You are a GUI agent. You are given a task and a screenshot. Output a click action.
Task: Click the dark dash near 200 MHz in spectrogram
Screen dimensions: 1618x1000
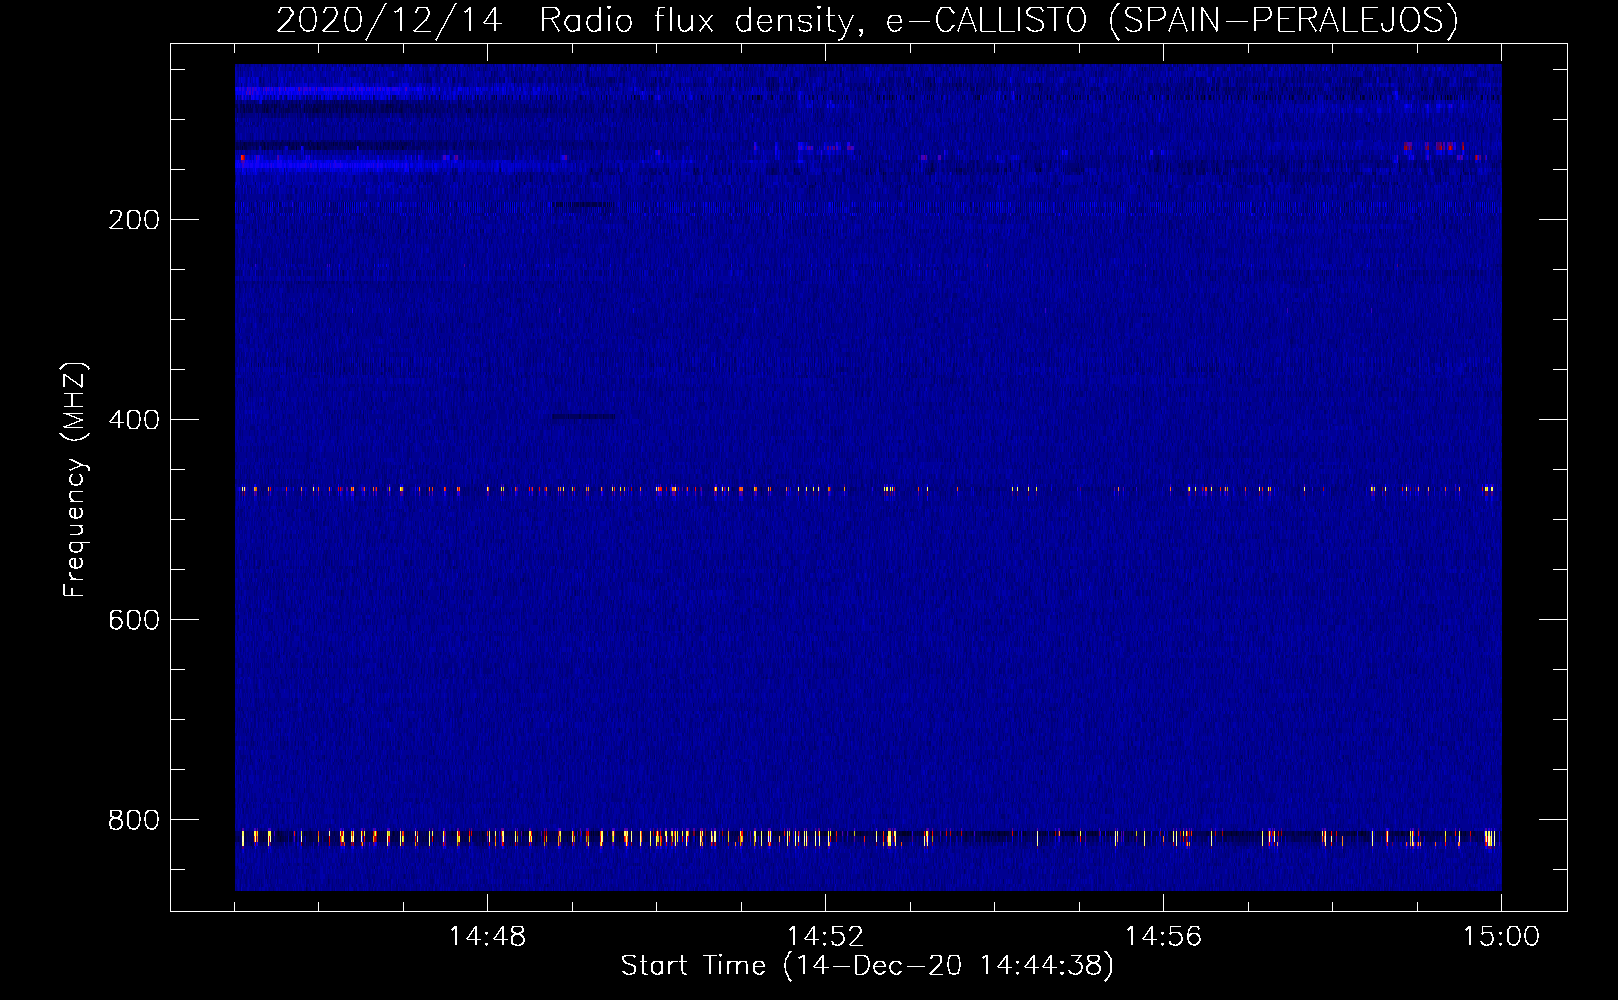(578, 205)
